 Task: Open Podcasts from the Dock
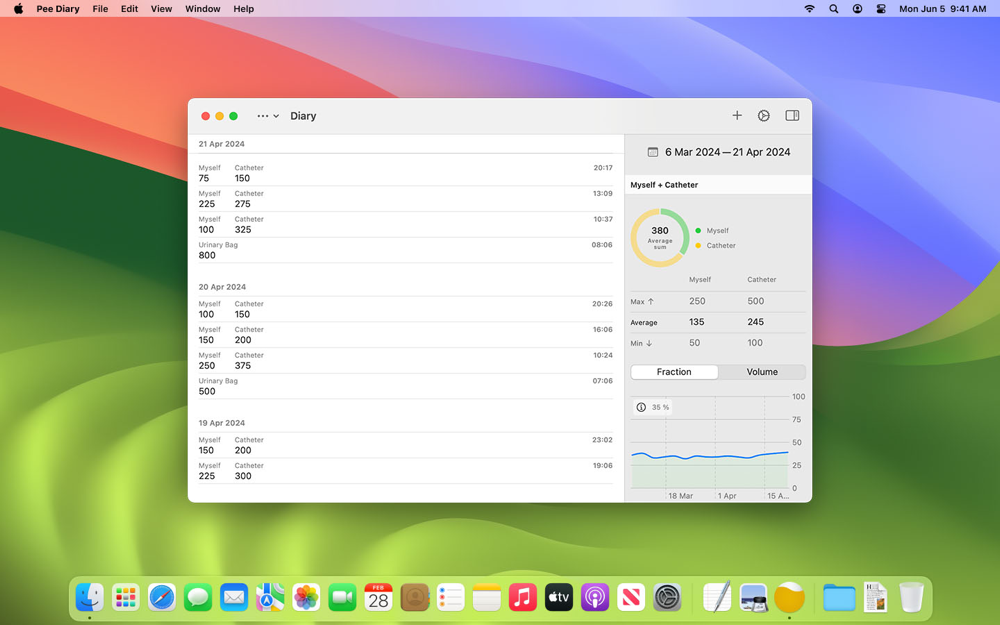coord(595,598)
